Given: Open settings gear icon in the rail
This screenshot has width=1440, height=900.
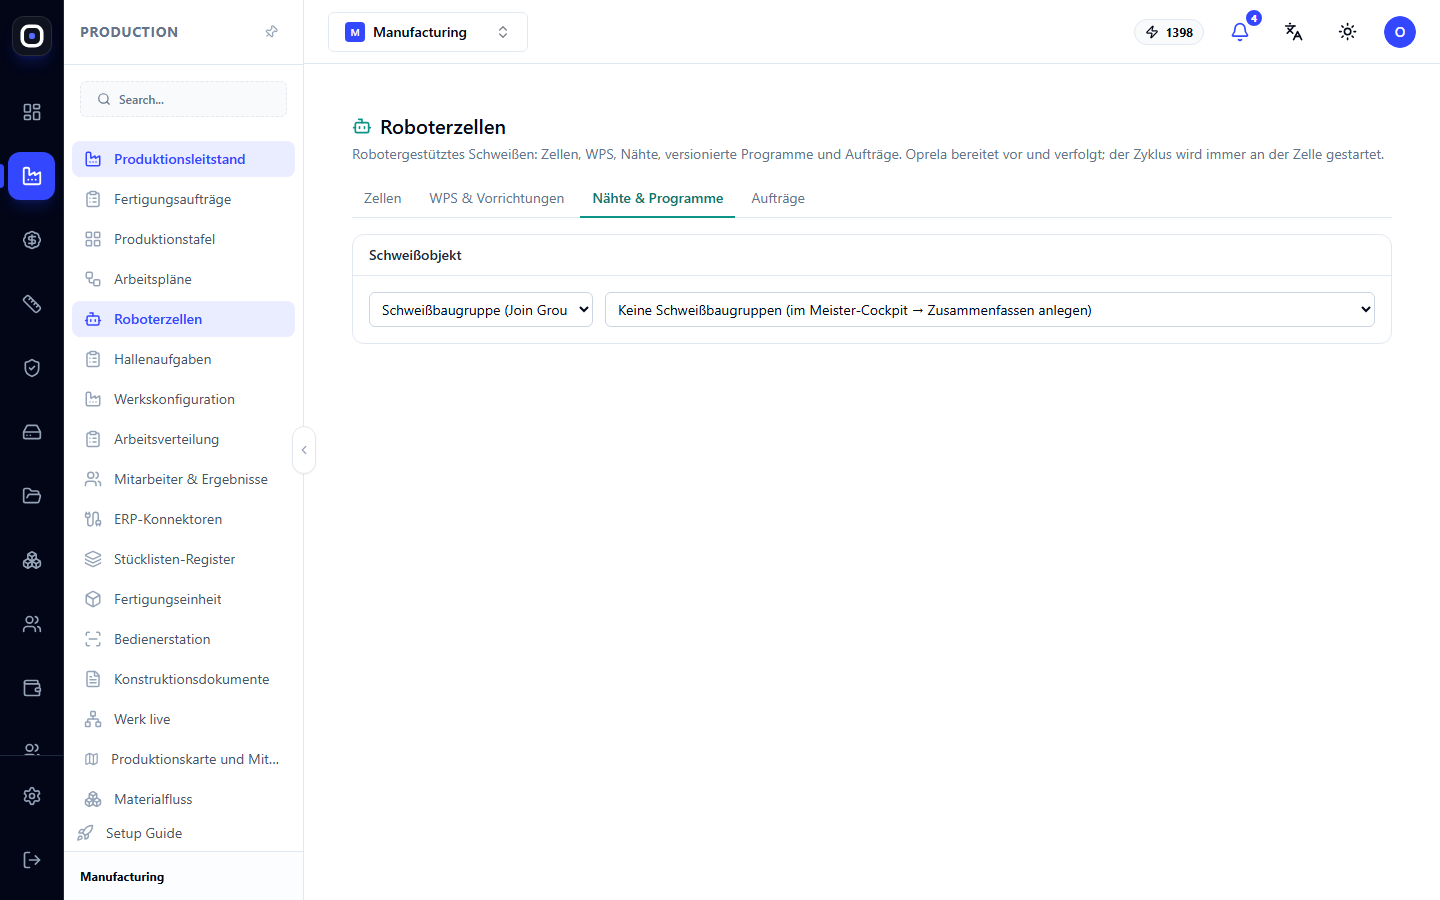Looking at the screenshot, I should (32, 796).
